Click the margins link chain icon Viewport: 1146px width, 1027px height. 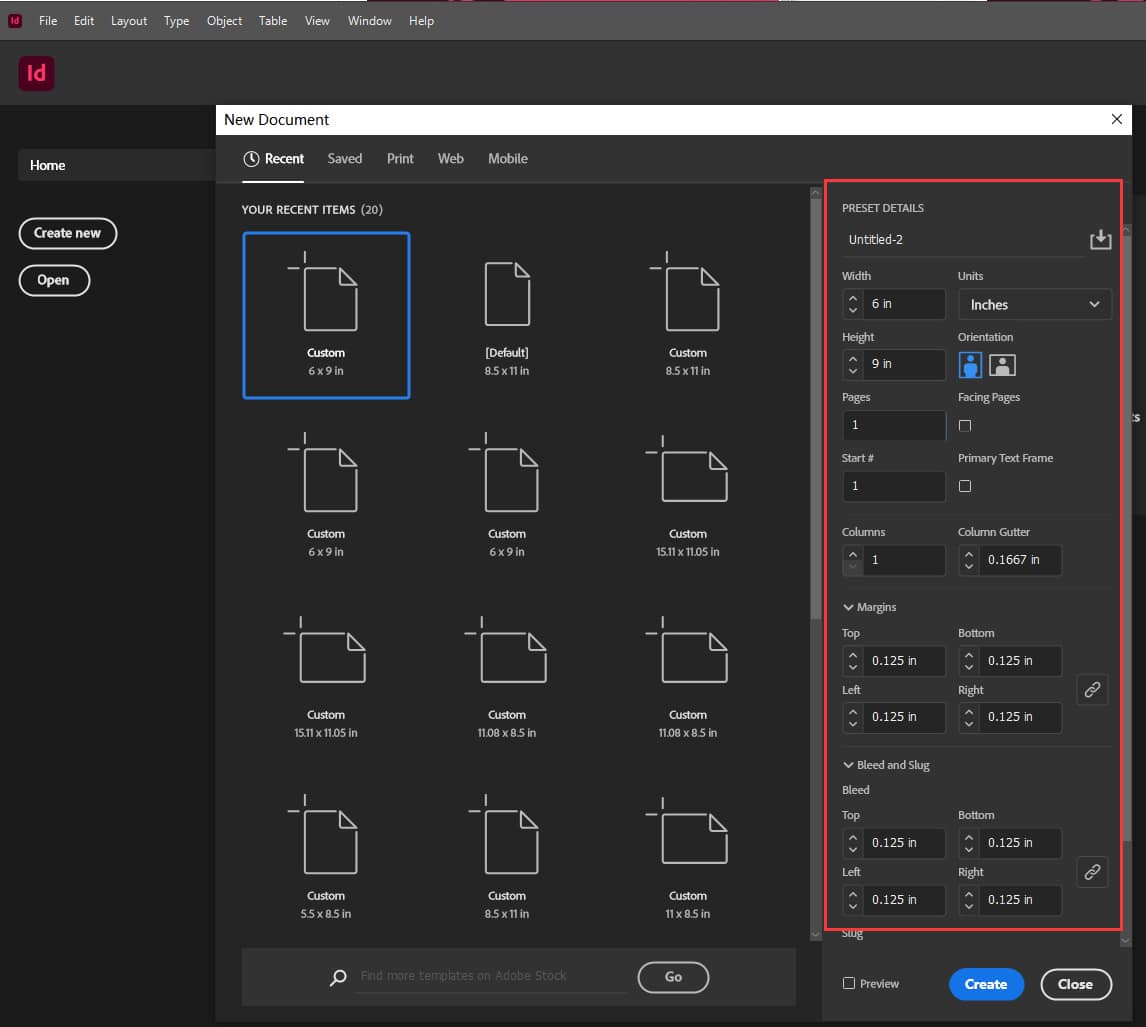(1092, 689)
